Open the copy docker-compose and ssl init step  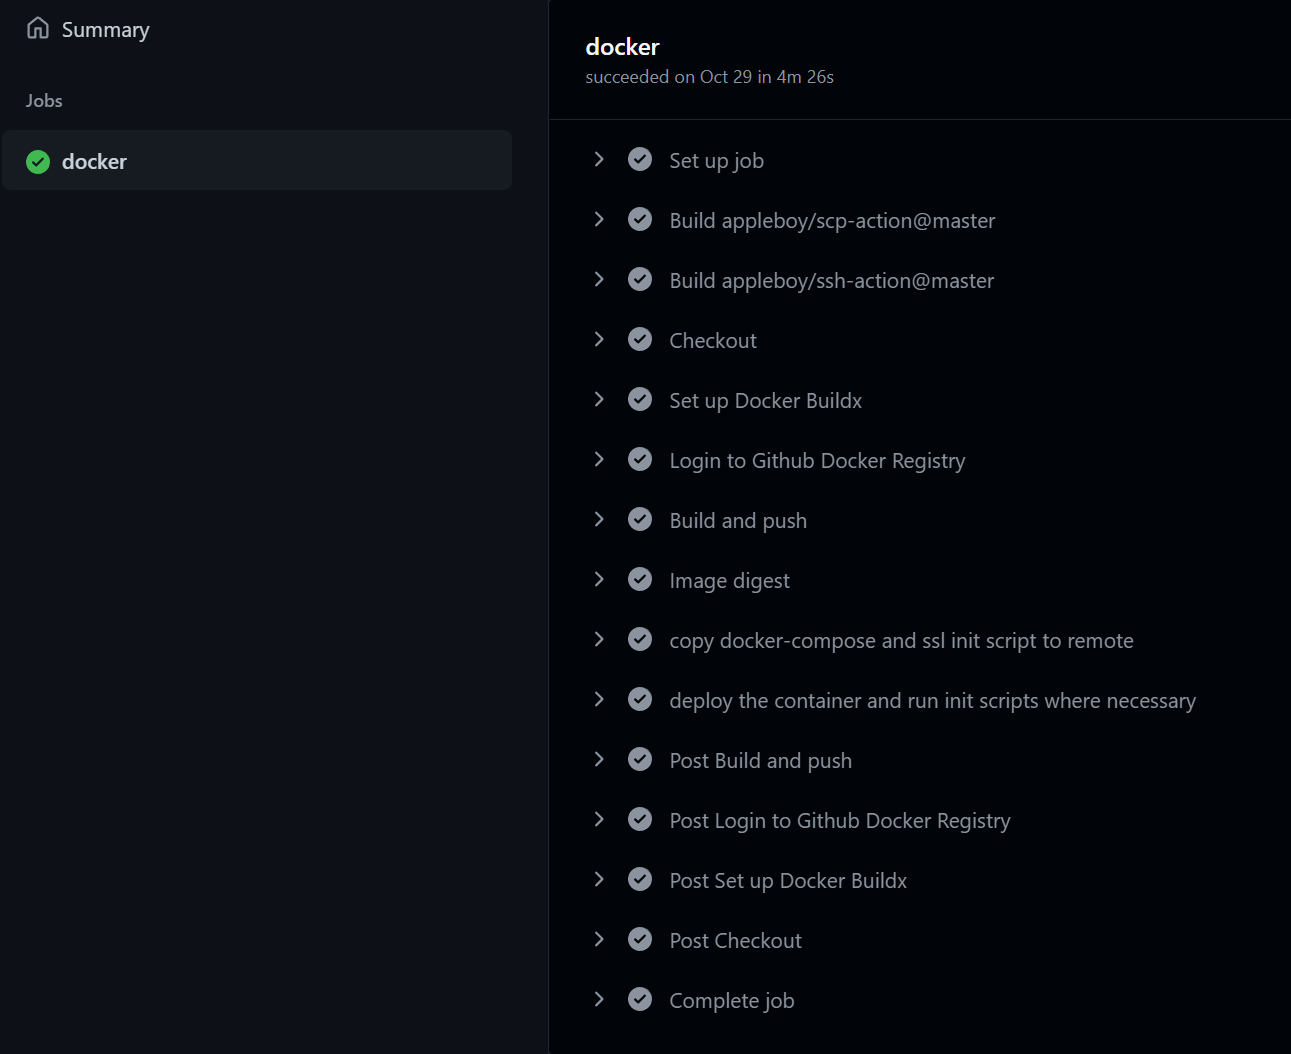(x=901, y=641)
